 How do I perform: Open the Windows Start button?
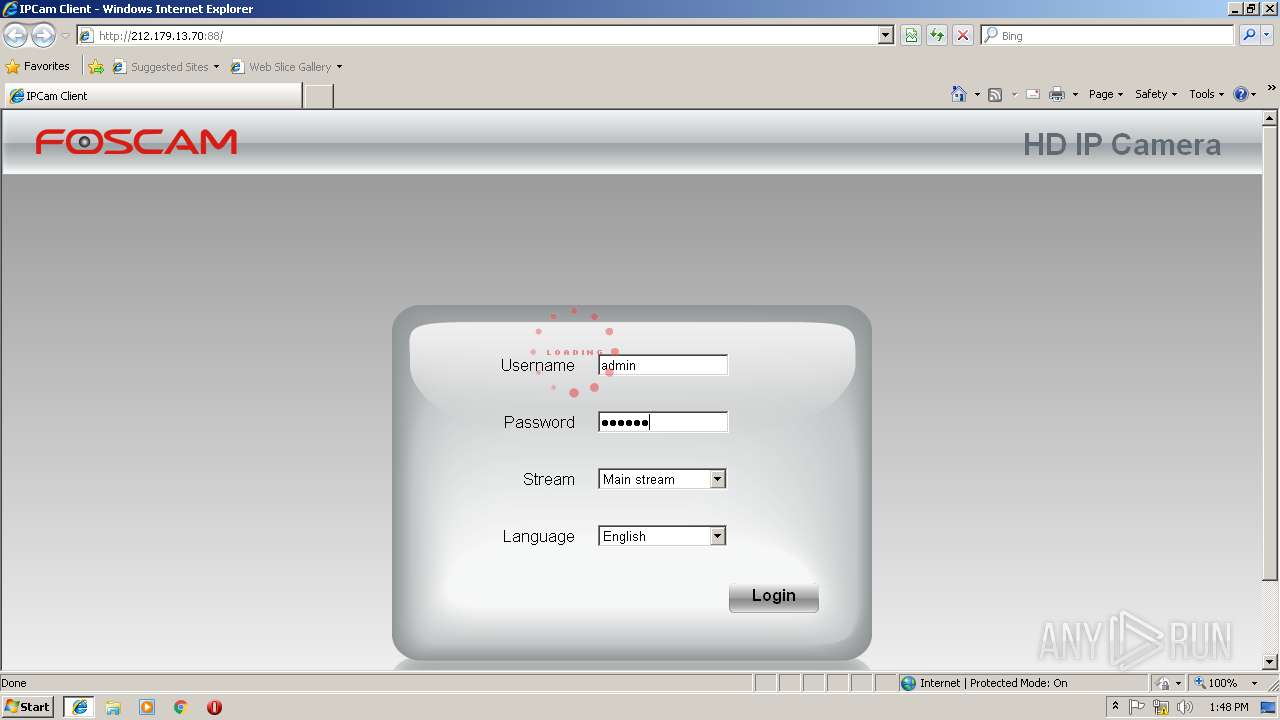coord(28,707)
